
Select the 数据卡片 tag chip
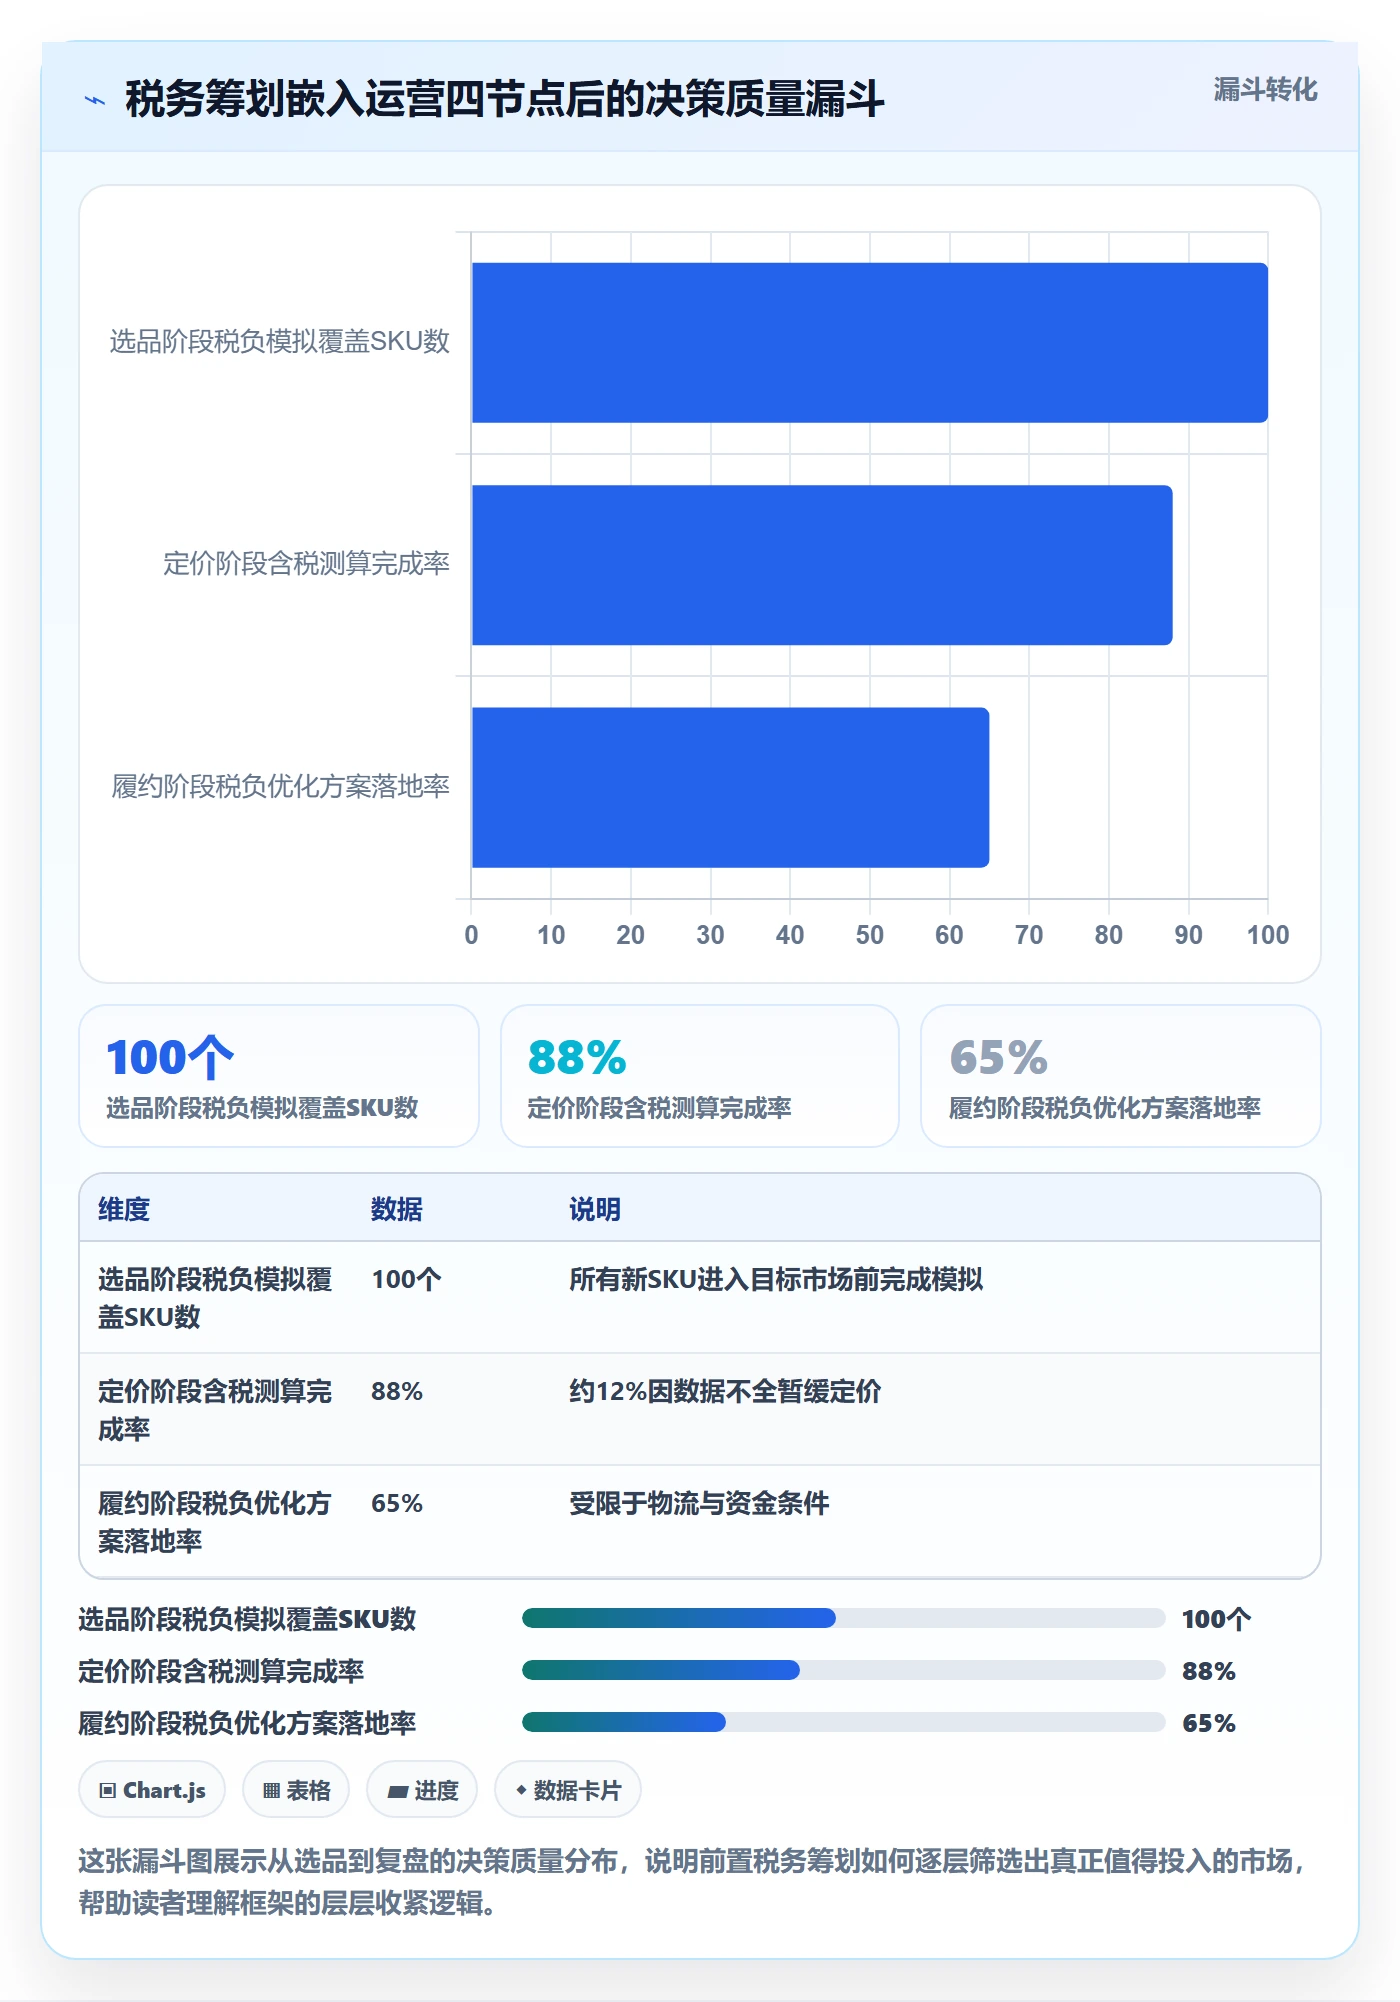click(568, 1790)
